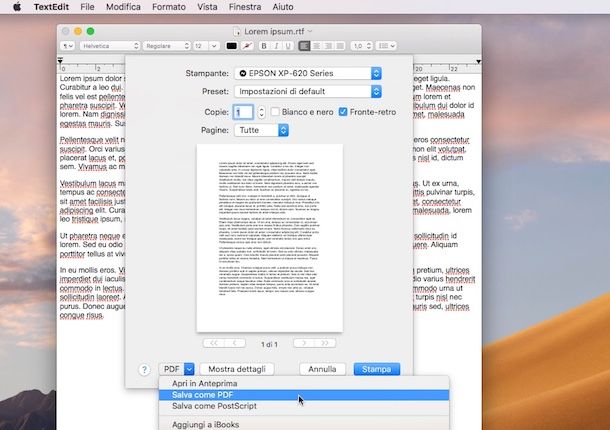This screenshot has width=610, height=430.
Task: Choose Aggiungi a iBooks
Action: [x=304, y=425]
